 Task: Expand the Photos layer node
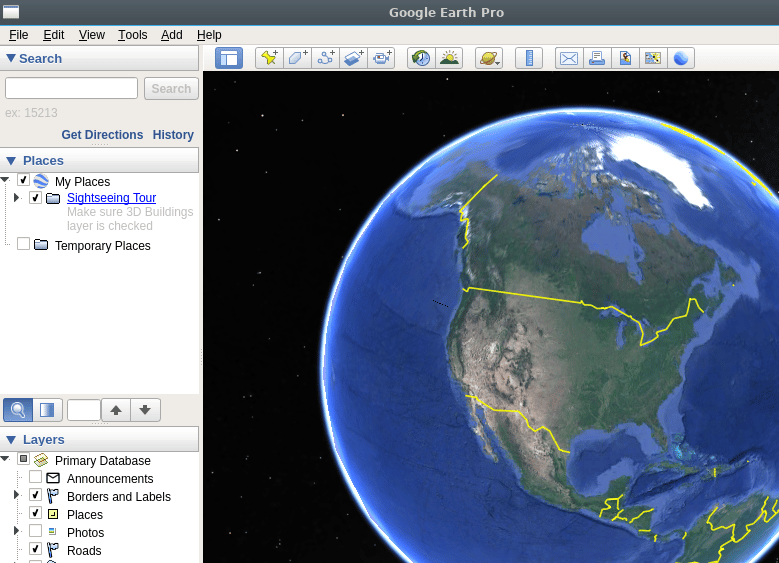[x=16, y=531]
